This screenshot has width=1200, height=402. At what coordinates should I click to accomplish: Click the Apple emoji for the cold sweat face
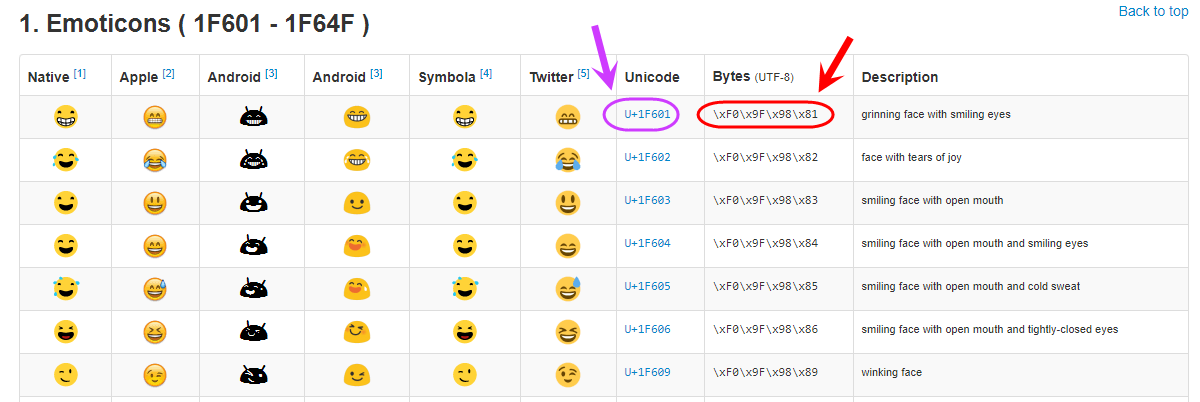coord(155,290)
